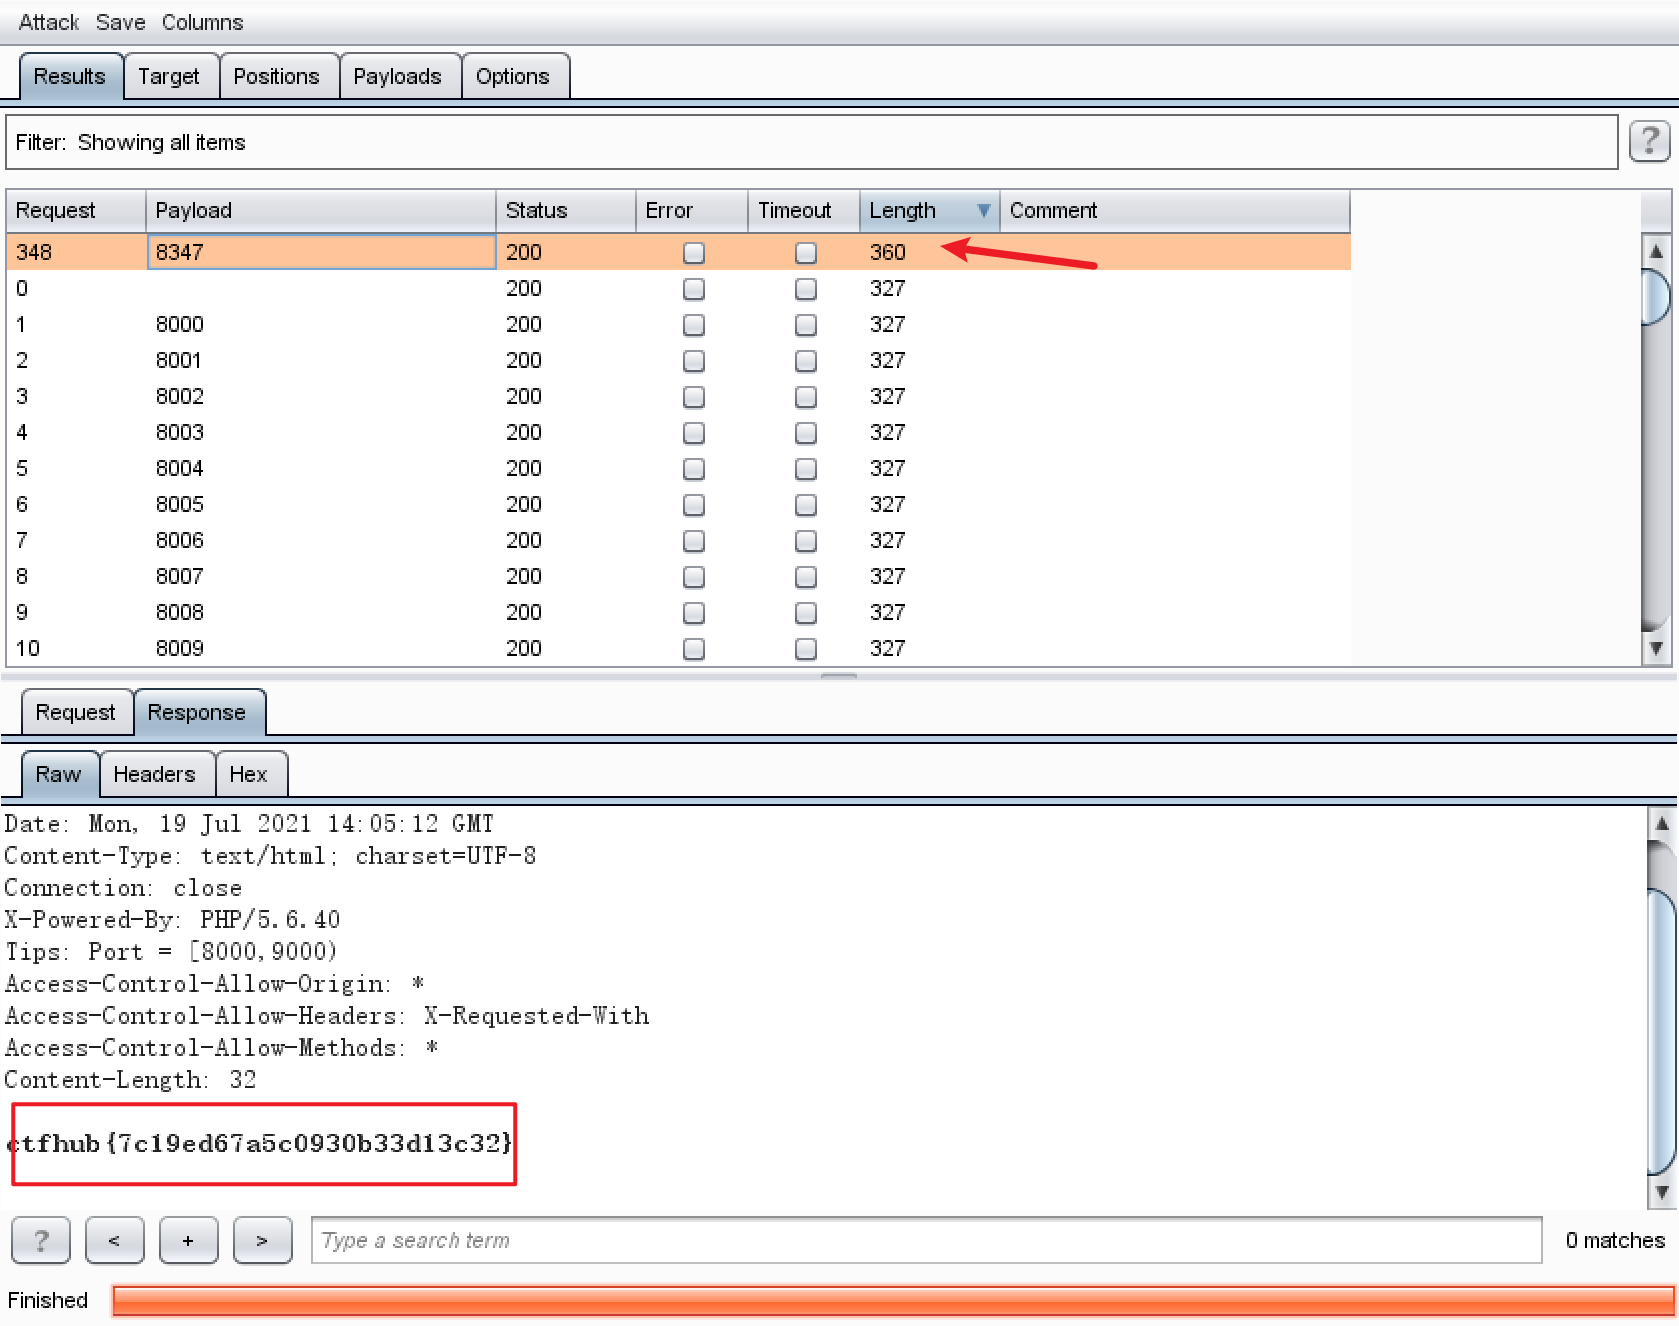The image size is (1679, 1326).
Task: Toggle Timeout checkbox for payload 8001
Action: [x=805, y=361]
